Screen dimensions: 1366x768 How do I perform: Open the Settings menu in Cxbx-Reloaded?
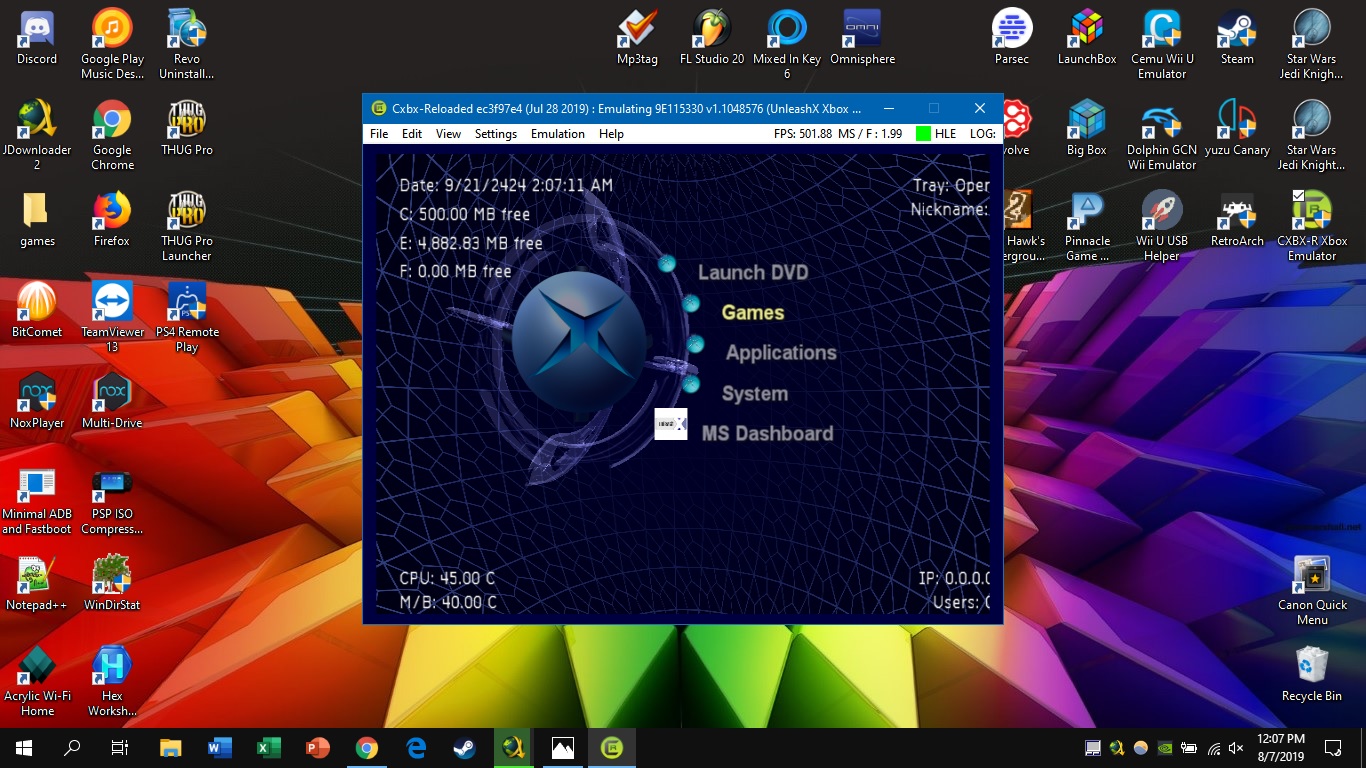pos(496,134)
